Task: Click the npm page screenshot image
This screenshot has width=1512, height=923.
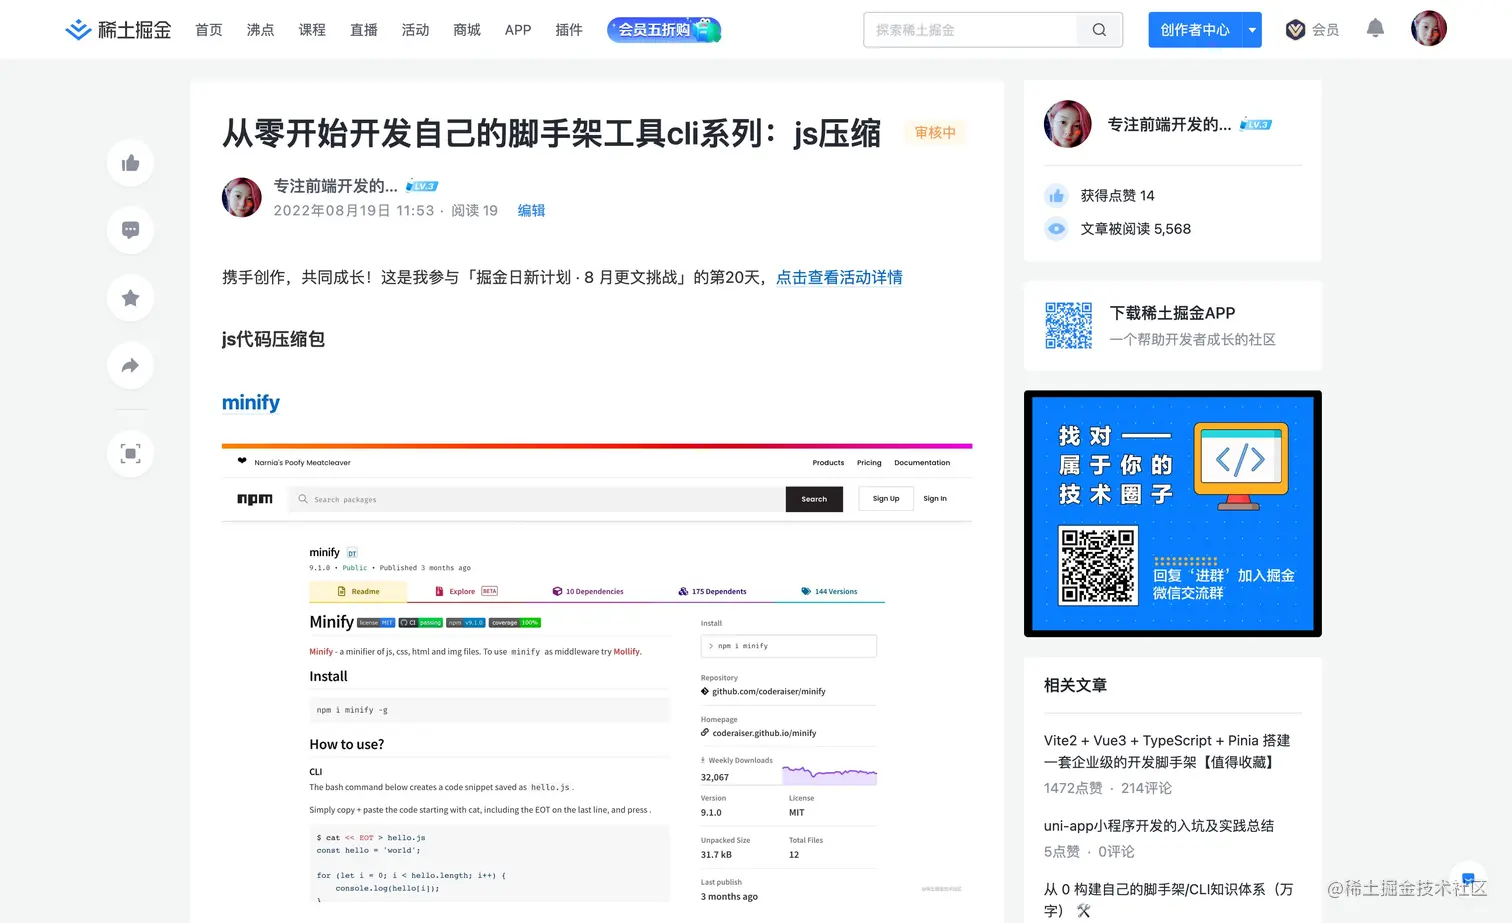Action: pyautogui.click(x=597, y=673)
